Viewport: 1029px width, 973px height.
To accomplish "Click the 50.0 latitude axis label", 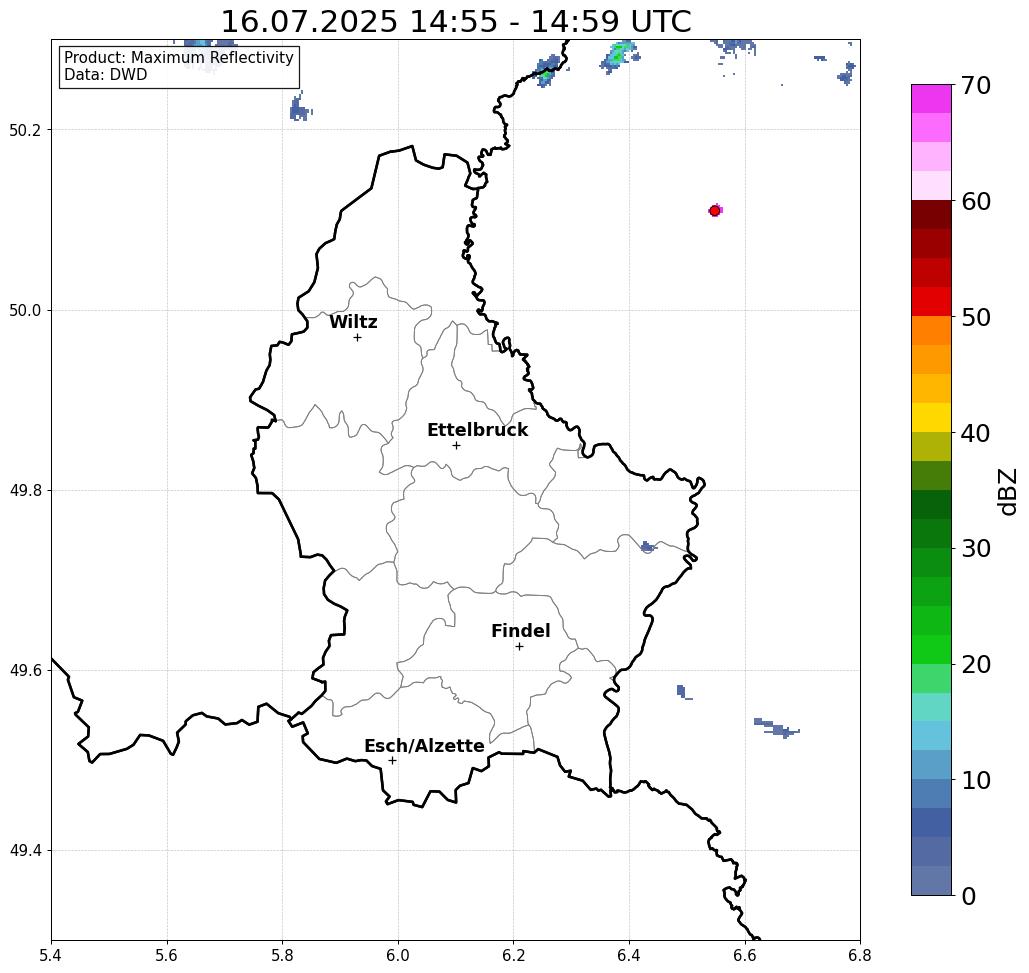I will click(25, 310).
